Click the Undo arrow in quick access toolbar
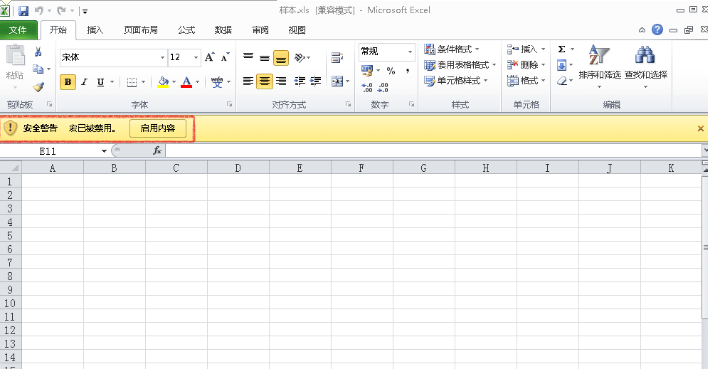The height and width of the screenshot is (369, 708). [39, 10]
